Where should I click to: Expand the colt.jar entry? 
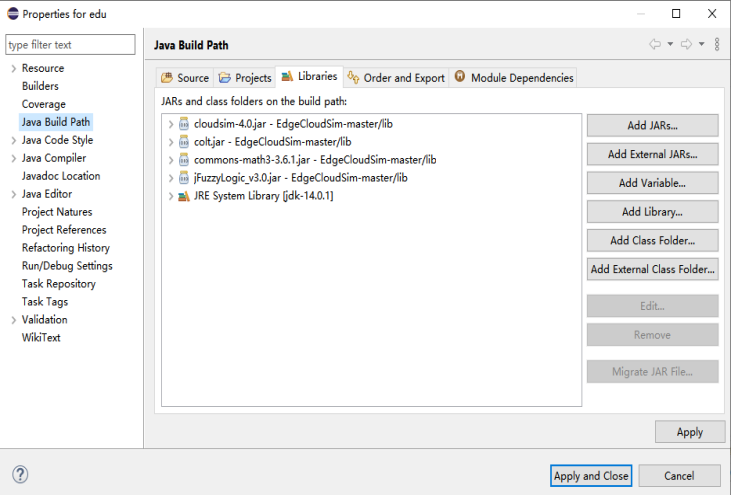(x=171, y=142)
